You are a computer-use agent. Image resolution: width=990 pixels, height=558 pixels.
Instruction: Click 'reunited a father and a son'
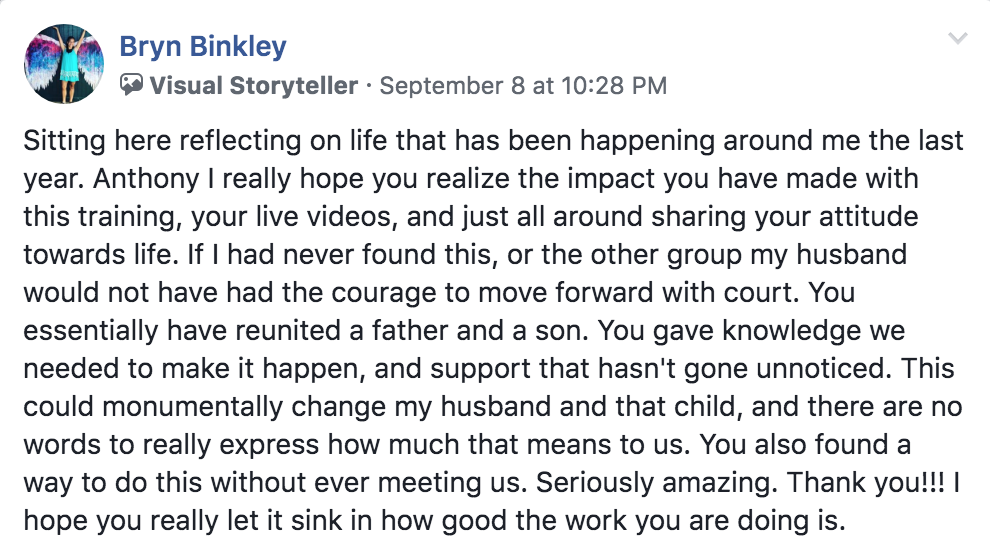[x=412, y=331]
